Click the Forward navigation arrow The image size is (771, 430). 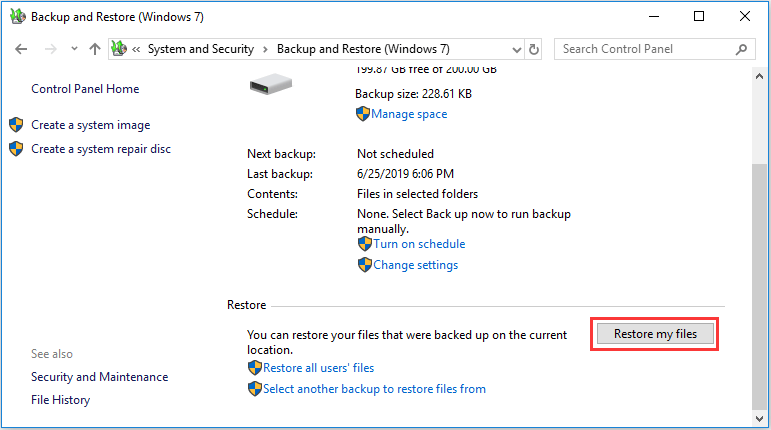coord(51,49)
